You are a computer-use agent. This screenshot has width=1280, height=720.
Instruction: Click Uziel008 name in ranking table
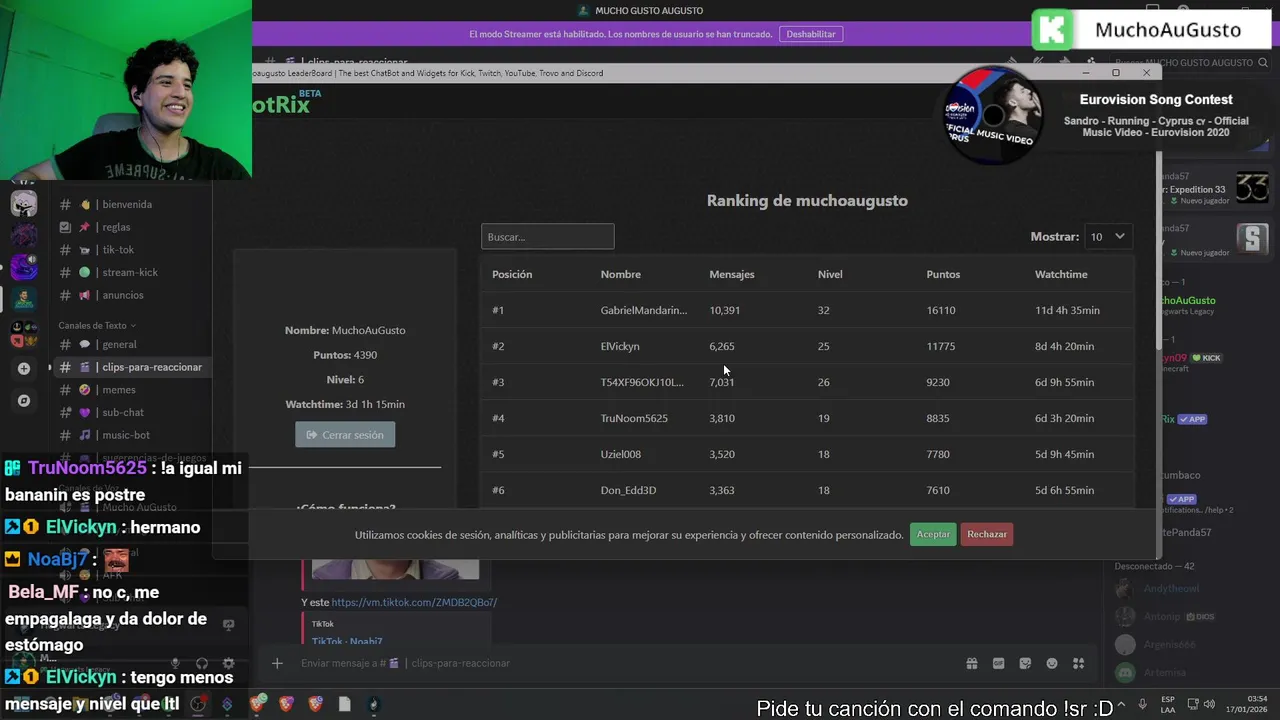[621, 454]
